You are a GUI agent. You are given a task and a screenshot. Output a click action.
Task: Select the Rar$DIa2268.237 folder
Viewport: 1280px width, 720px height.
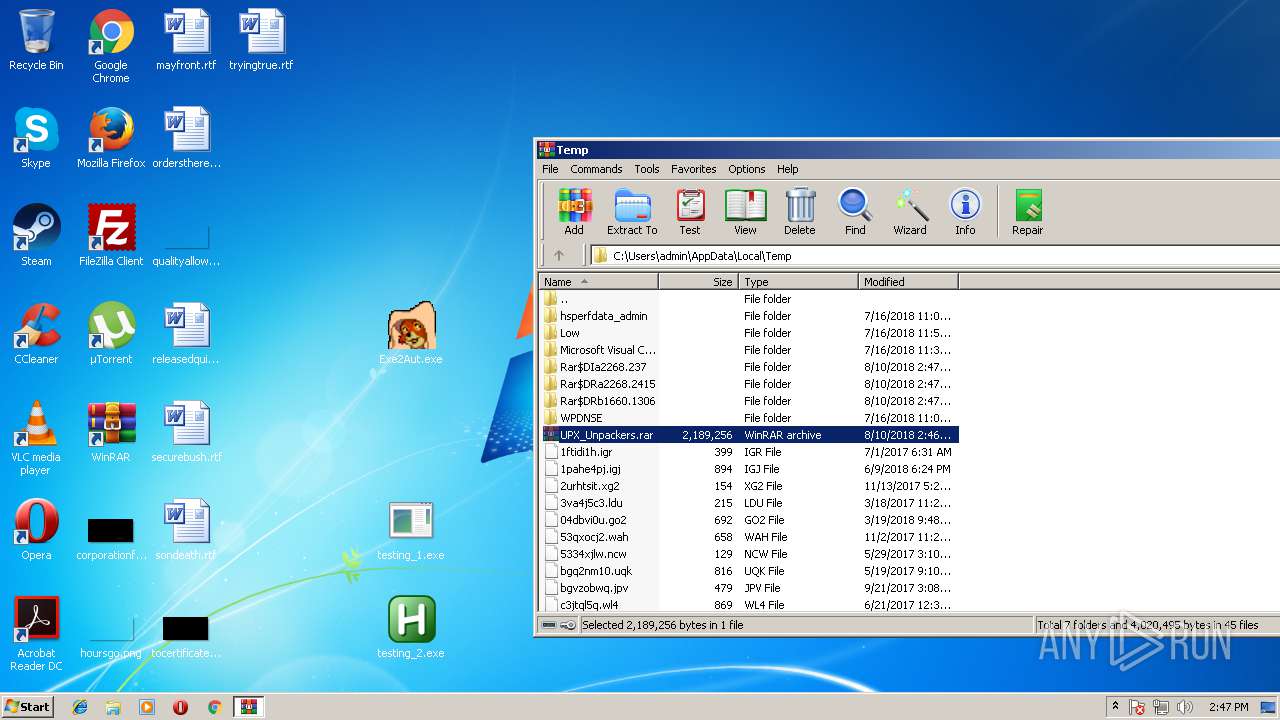750,367
